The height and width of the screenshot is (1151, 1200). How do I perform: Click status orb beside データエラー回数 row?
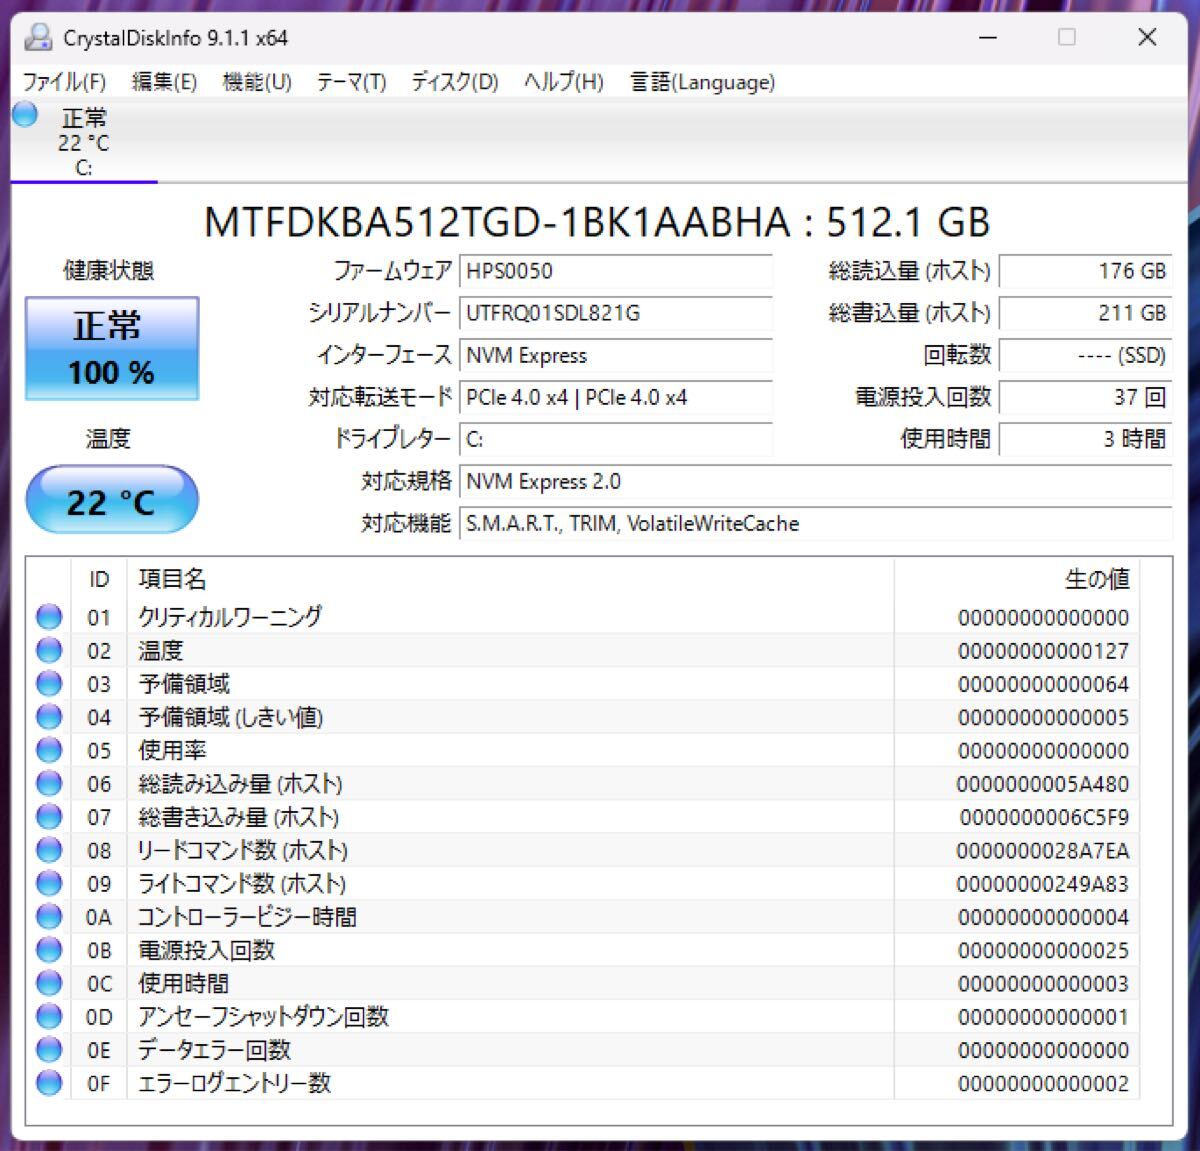click(x=49, y=1050)
